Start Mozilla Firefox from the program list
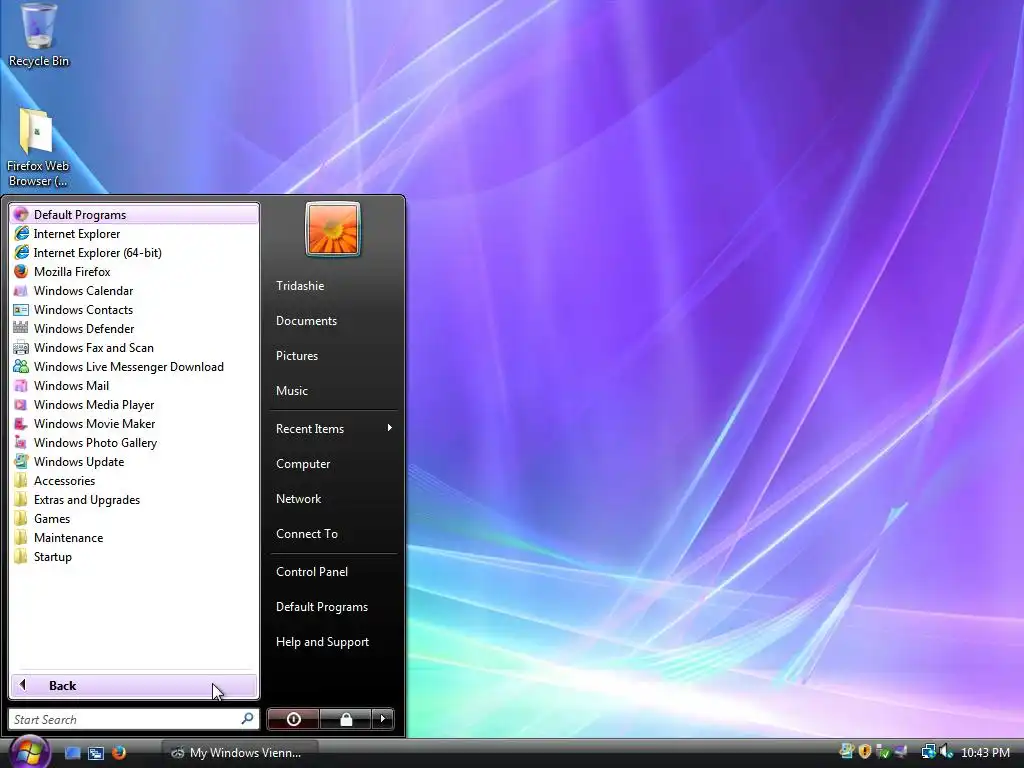 134,272
